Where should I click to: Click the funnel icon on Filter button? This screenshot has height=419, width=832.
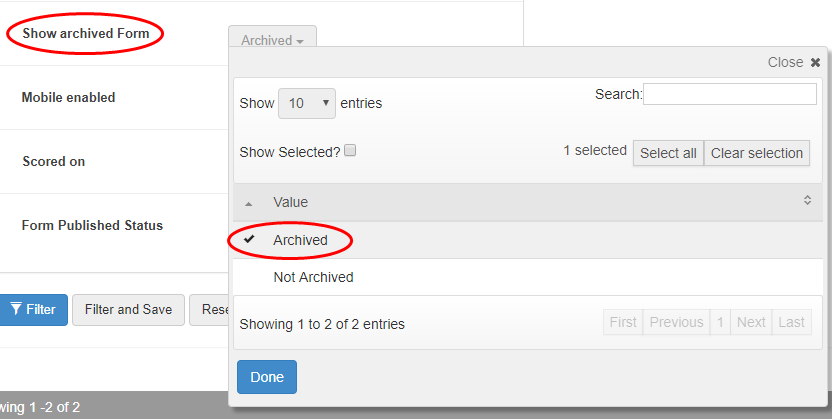15,309
